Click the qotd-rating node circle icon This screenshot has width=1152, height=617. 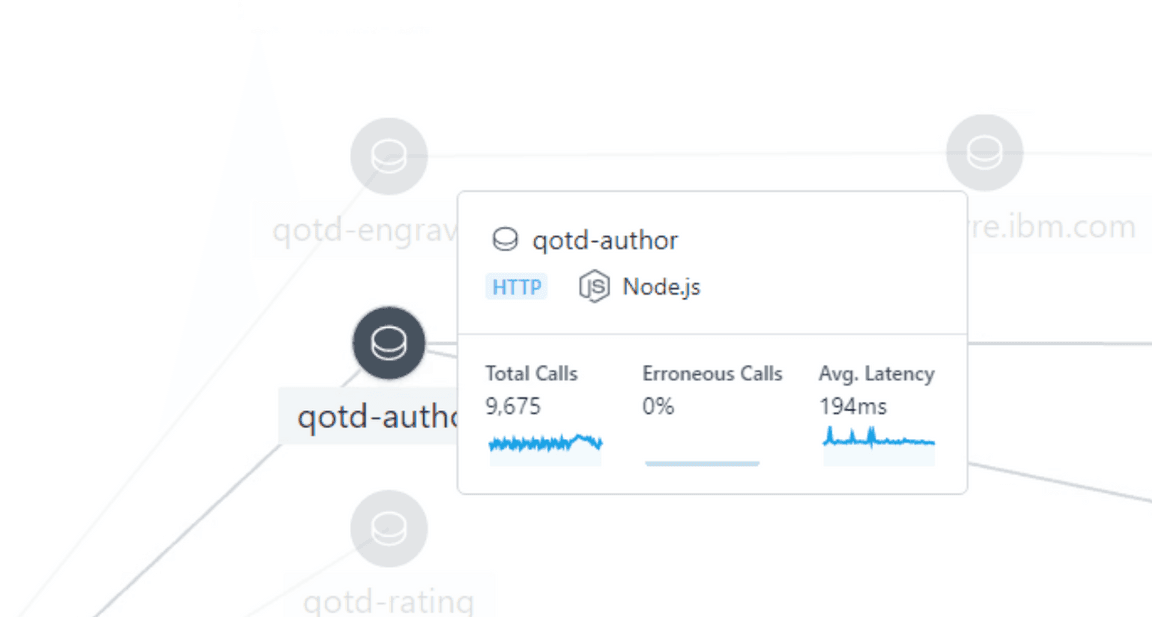(x=389, y=528)
